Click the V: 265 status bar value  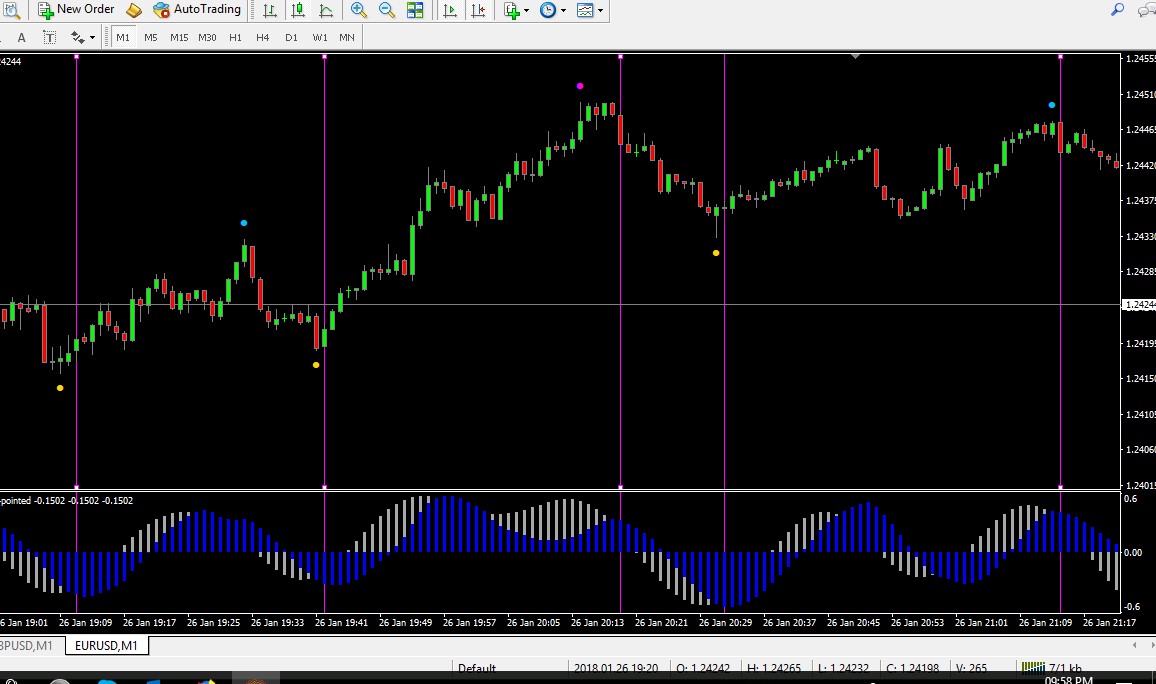pyautogui.click(x=971, y=669)
